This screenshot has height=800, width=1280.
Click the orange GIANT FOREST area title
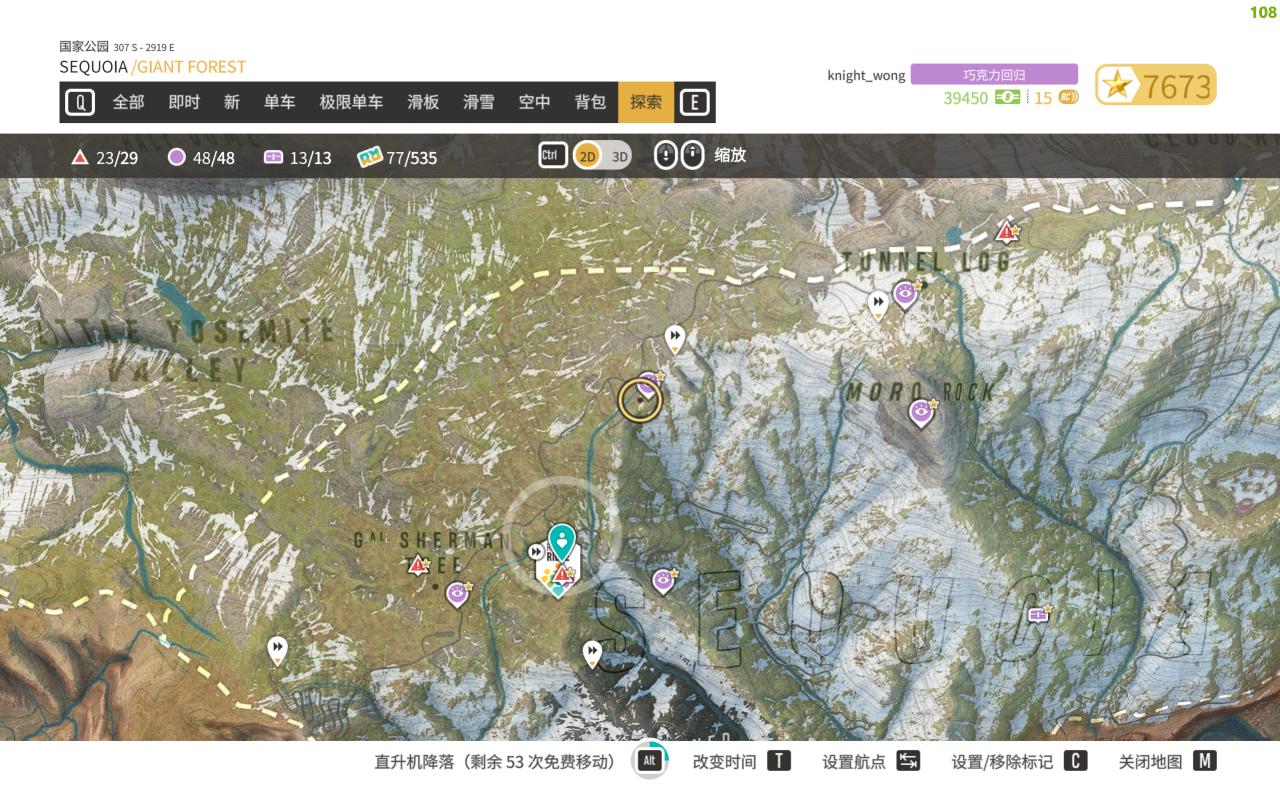pos(191,67)
